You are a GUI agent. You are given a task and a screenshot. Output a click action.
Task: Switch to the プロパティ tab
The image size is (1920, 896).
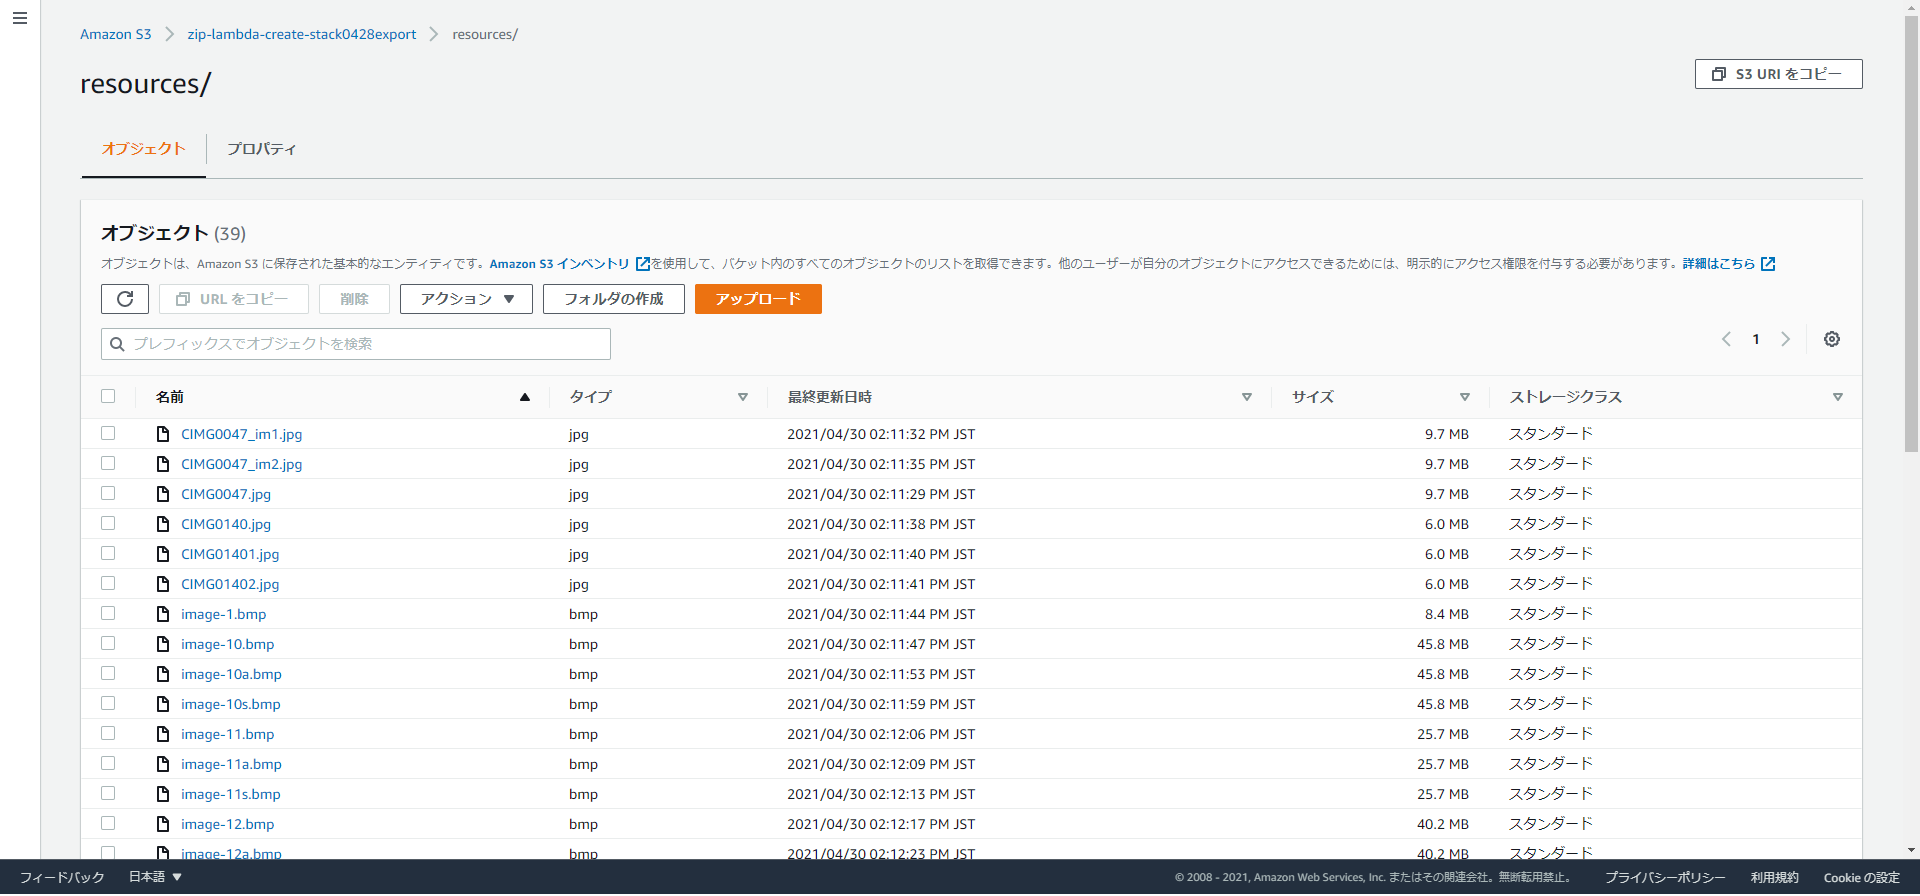(x=261, y=149)
